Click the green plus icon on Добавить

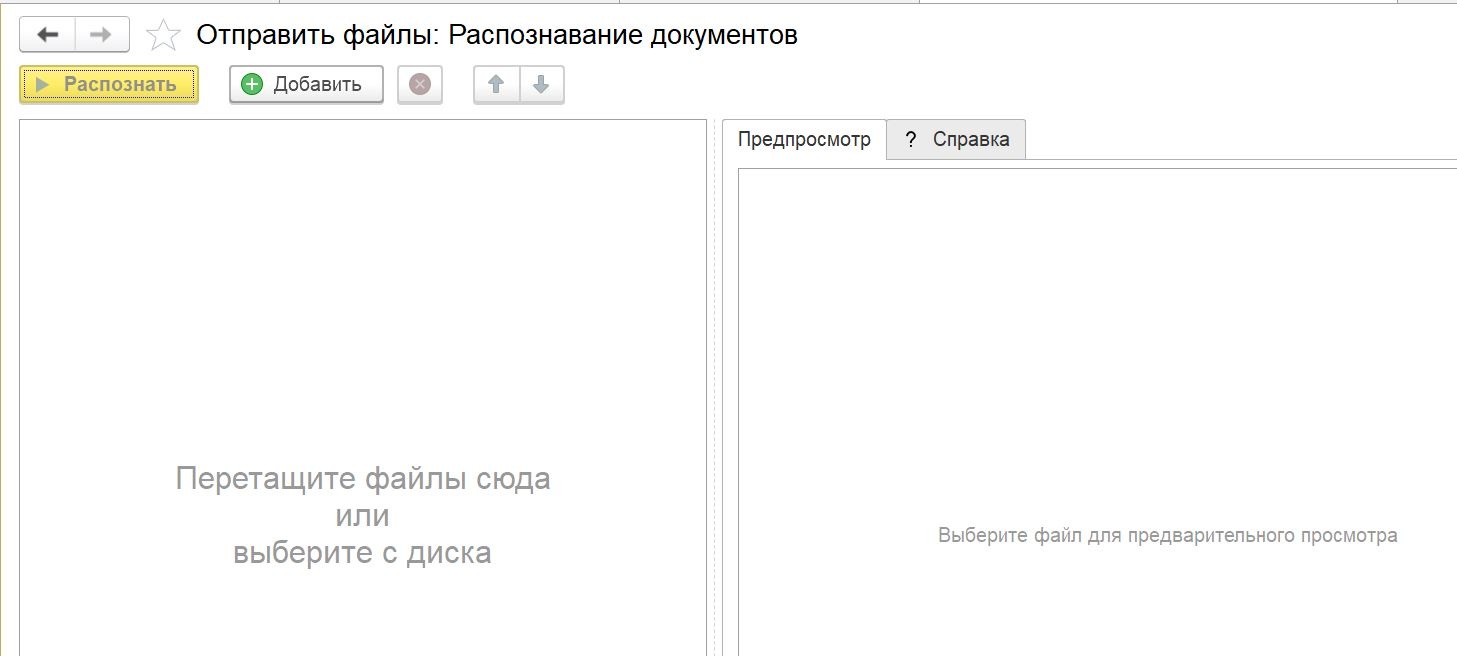tap(252, 85)
